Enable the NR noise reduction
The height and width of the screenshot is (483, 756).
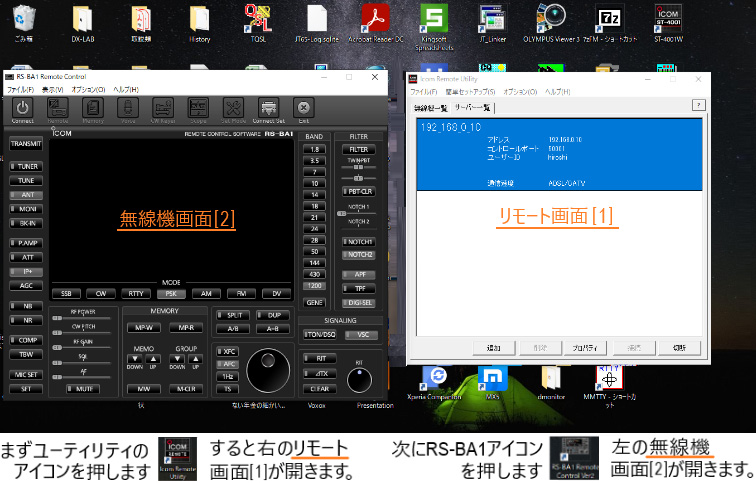coord(26,320)
